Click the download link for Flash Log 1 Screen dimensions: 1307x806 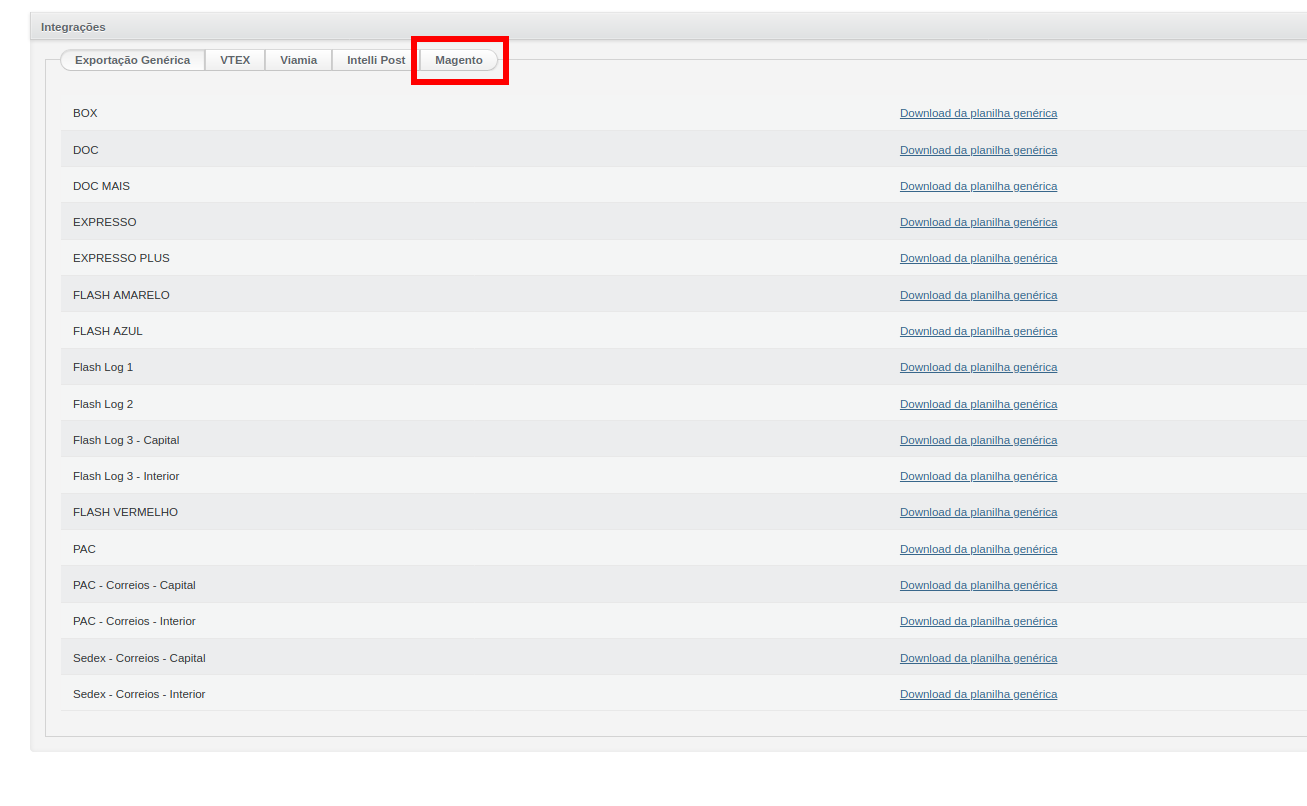pos(978,367)
